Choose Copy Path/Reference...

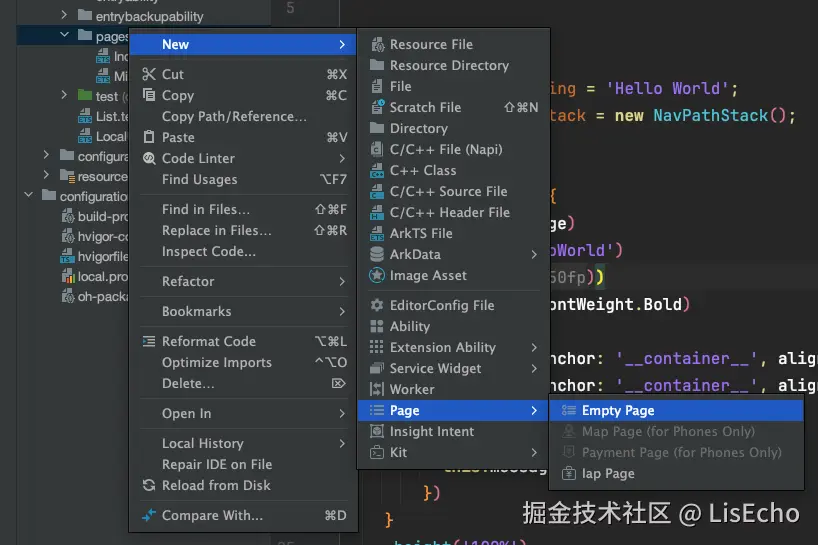[243, 116]
